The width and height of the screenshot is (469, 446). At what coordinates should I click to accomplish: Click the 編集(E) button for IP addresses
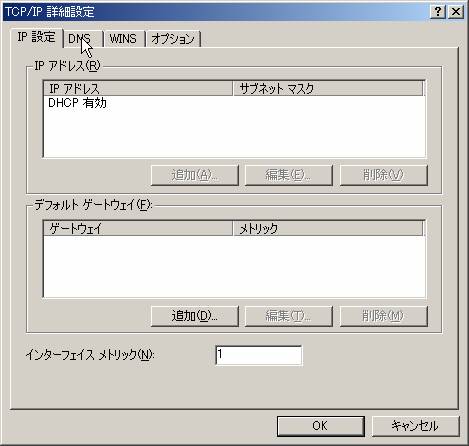(x=289, y=175)
